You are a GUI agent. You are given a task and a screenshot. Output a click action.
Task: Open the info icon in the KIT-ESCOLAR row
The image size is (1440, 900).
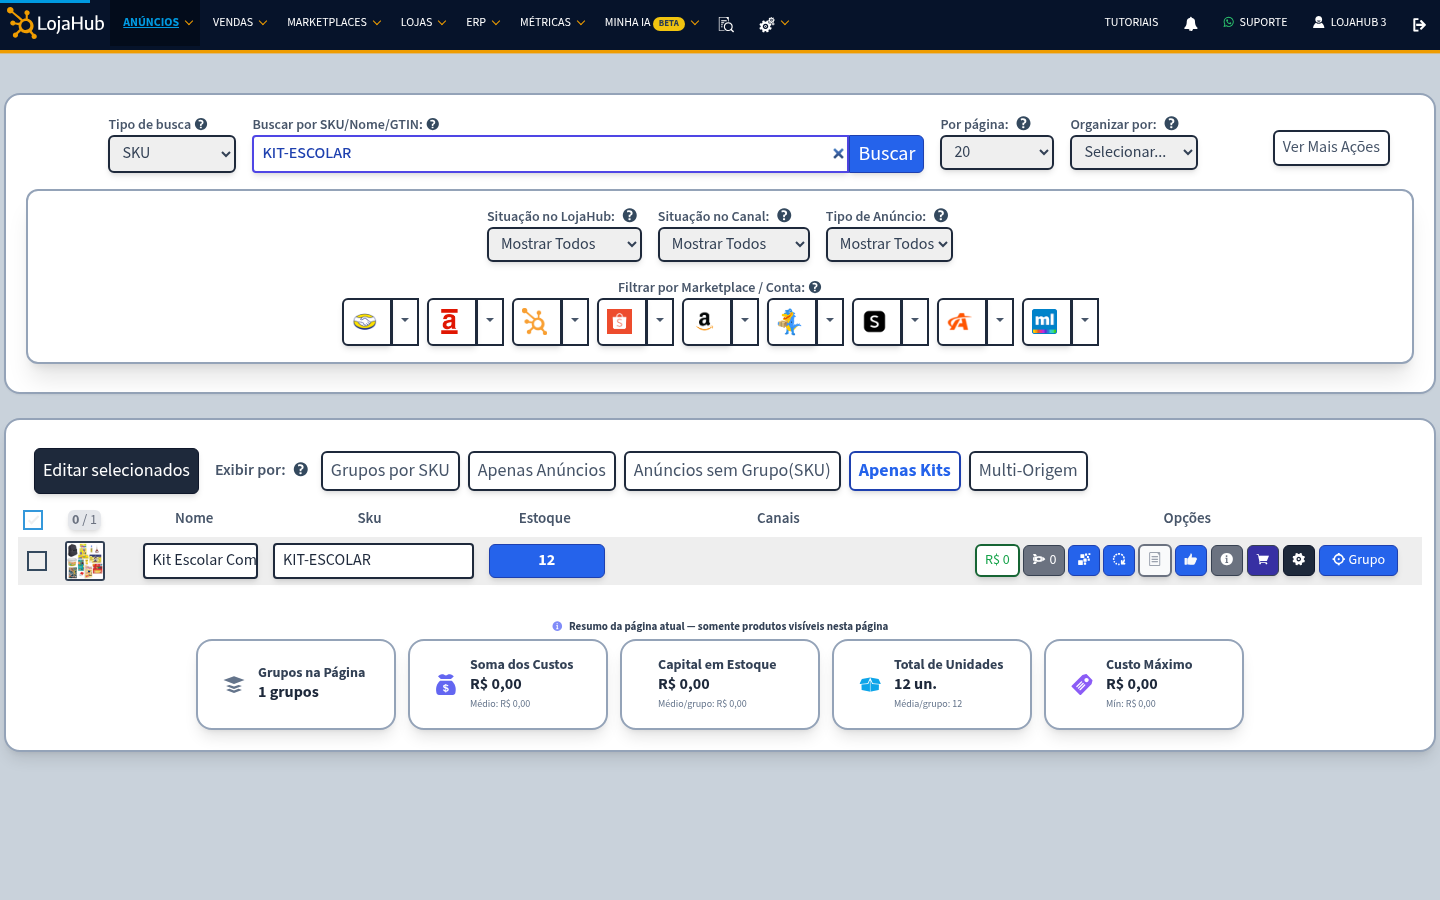click(x=1227, y=560)
